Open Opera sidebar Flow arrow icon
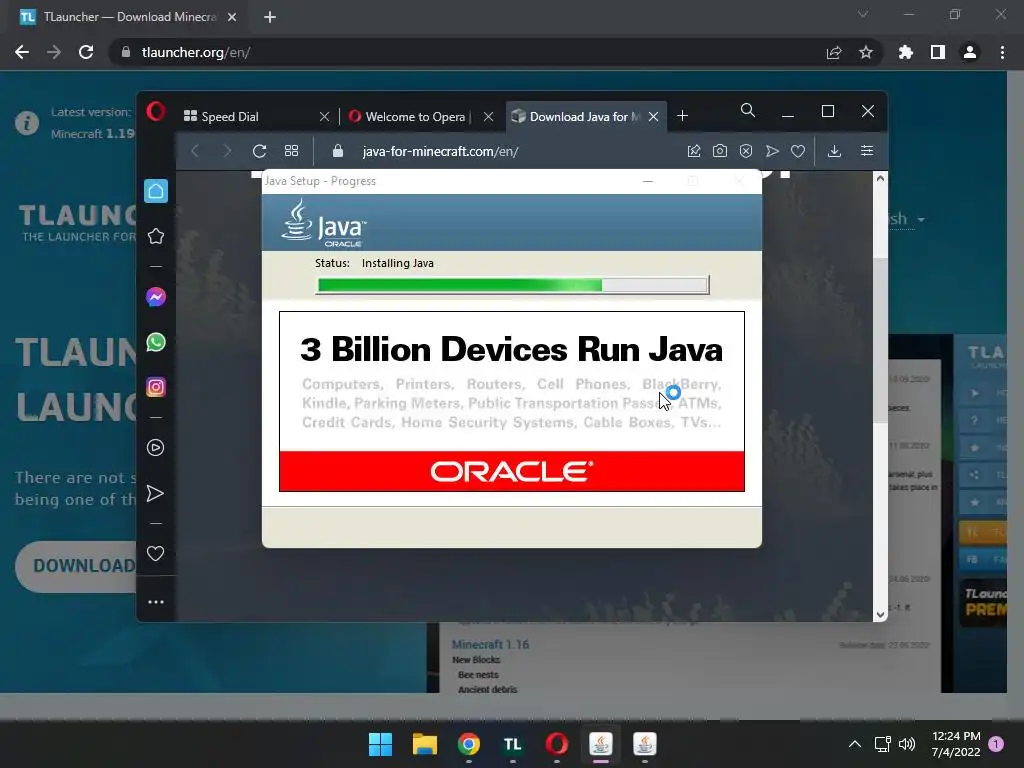Screen dimensions: 1024x768 (x=155, y=493)
